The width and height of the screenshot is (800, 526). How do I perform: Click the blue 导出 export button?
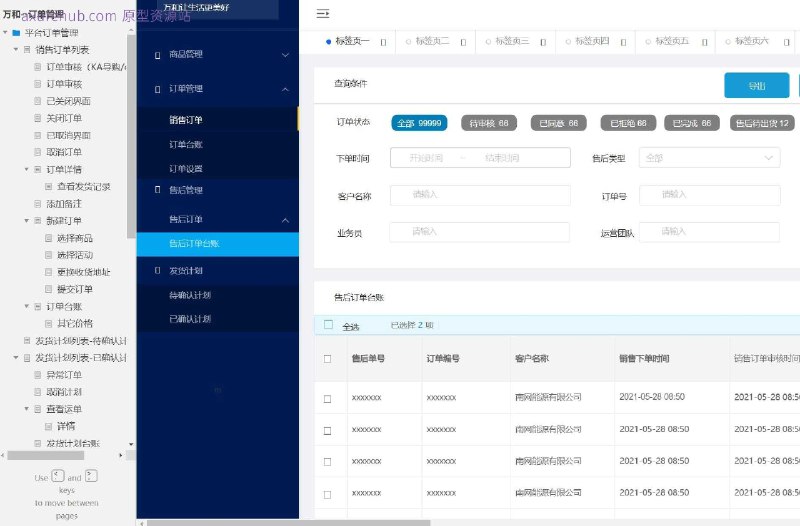[757, 86]
